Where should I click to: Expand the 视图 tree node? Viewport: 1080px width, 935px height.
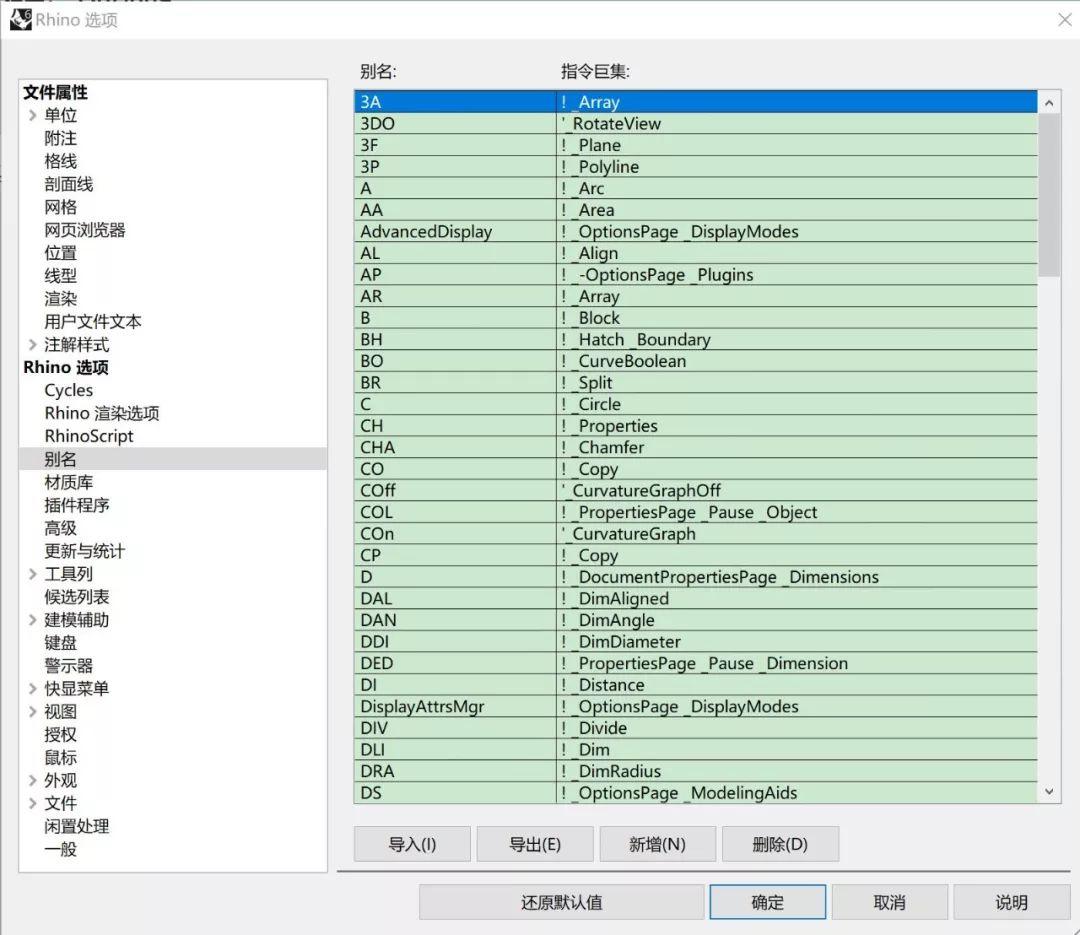(32, 711)
